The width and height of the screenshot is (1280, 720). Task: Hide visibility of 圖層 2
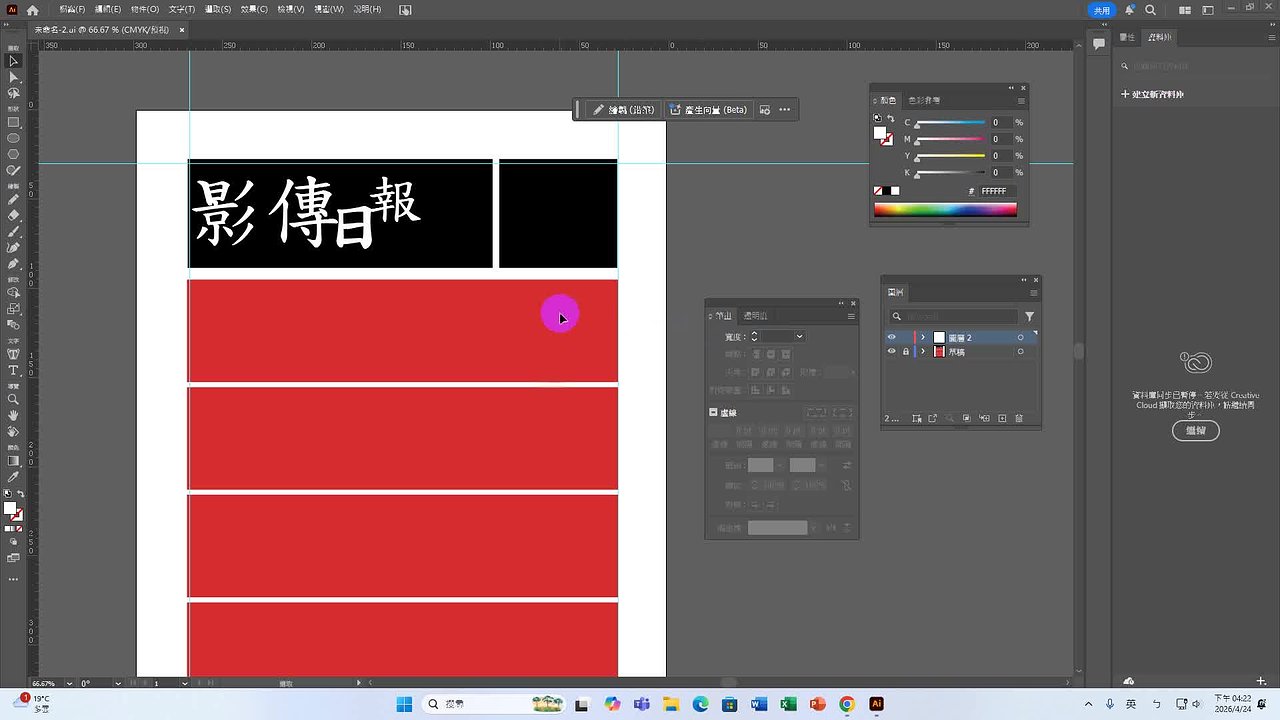pyautogui.click(x=892, y=337)
